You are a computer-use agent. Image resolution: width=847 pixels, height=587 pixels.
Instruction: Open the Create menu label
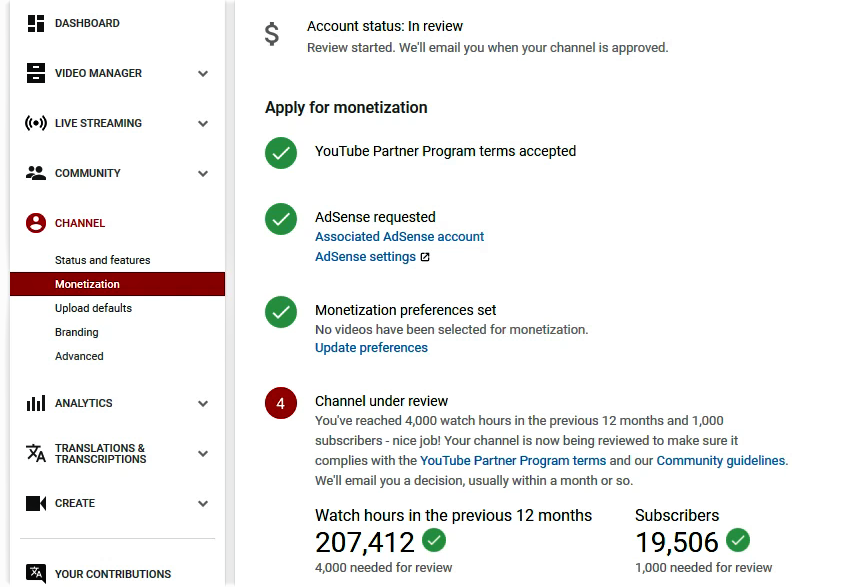click(75, 503)
